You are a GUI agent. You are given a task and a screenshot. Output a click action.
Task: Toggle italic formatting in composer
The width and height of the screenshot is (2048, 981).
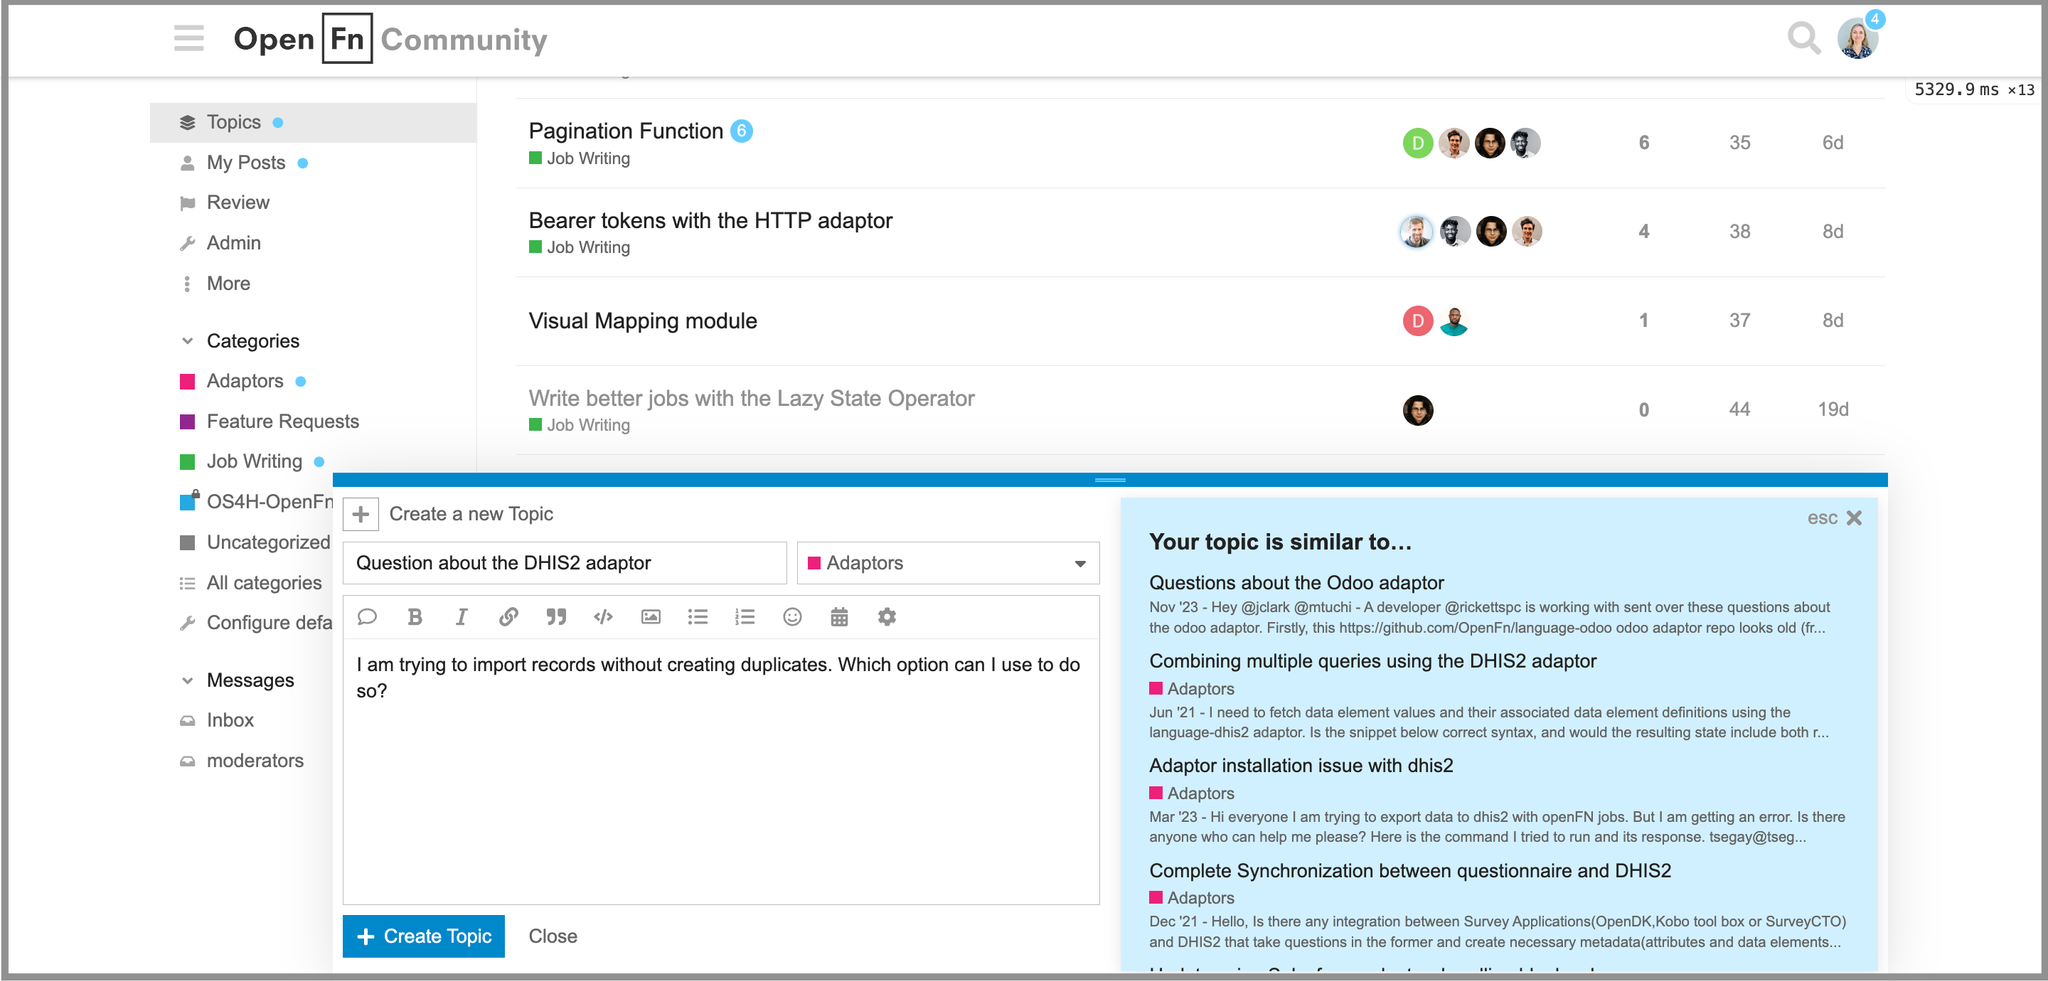[461, 617]
